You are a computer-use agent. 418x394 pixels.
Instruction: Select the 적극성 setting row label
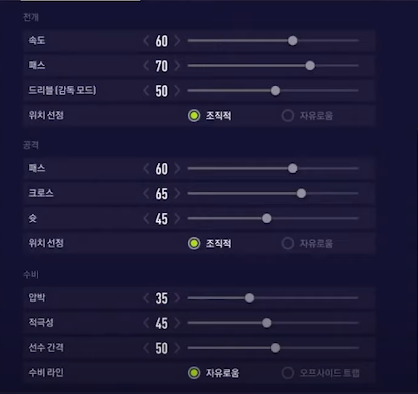(x=41, y=323)
